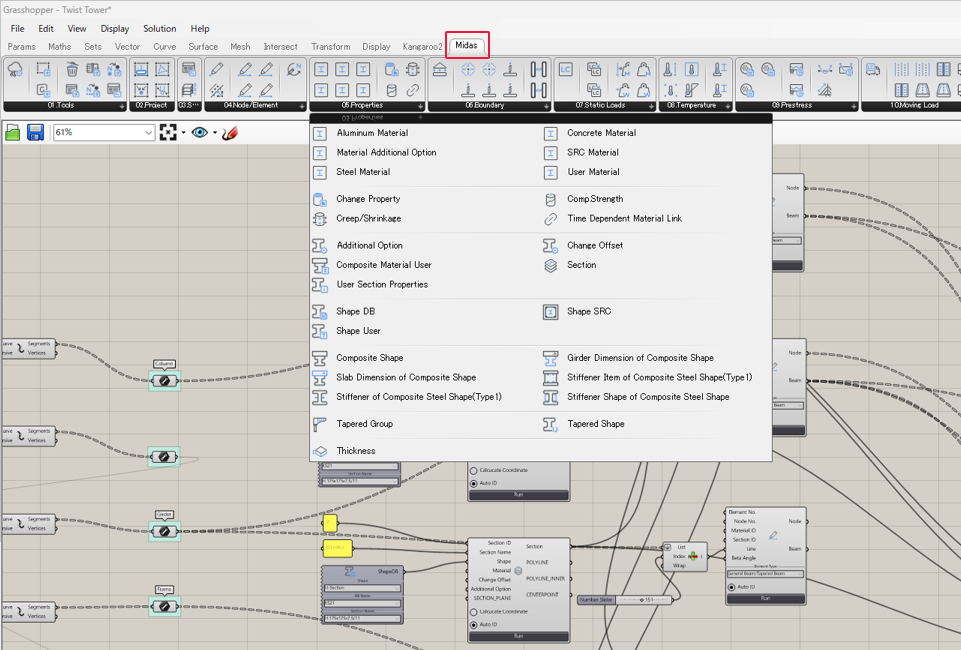Click the house-shaped icon in 06.Boundary panel
Image resolution: width=961 pixels, height=650 pixels.
(x=439, y=69)
